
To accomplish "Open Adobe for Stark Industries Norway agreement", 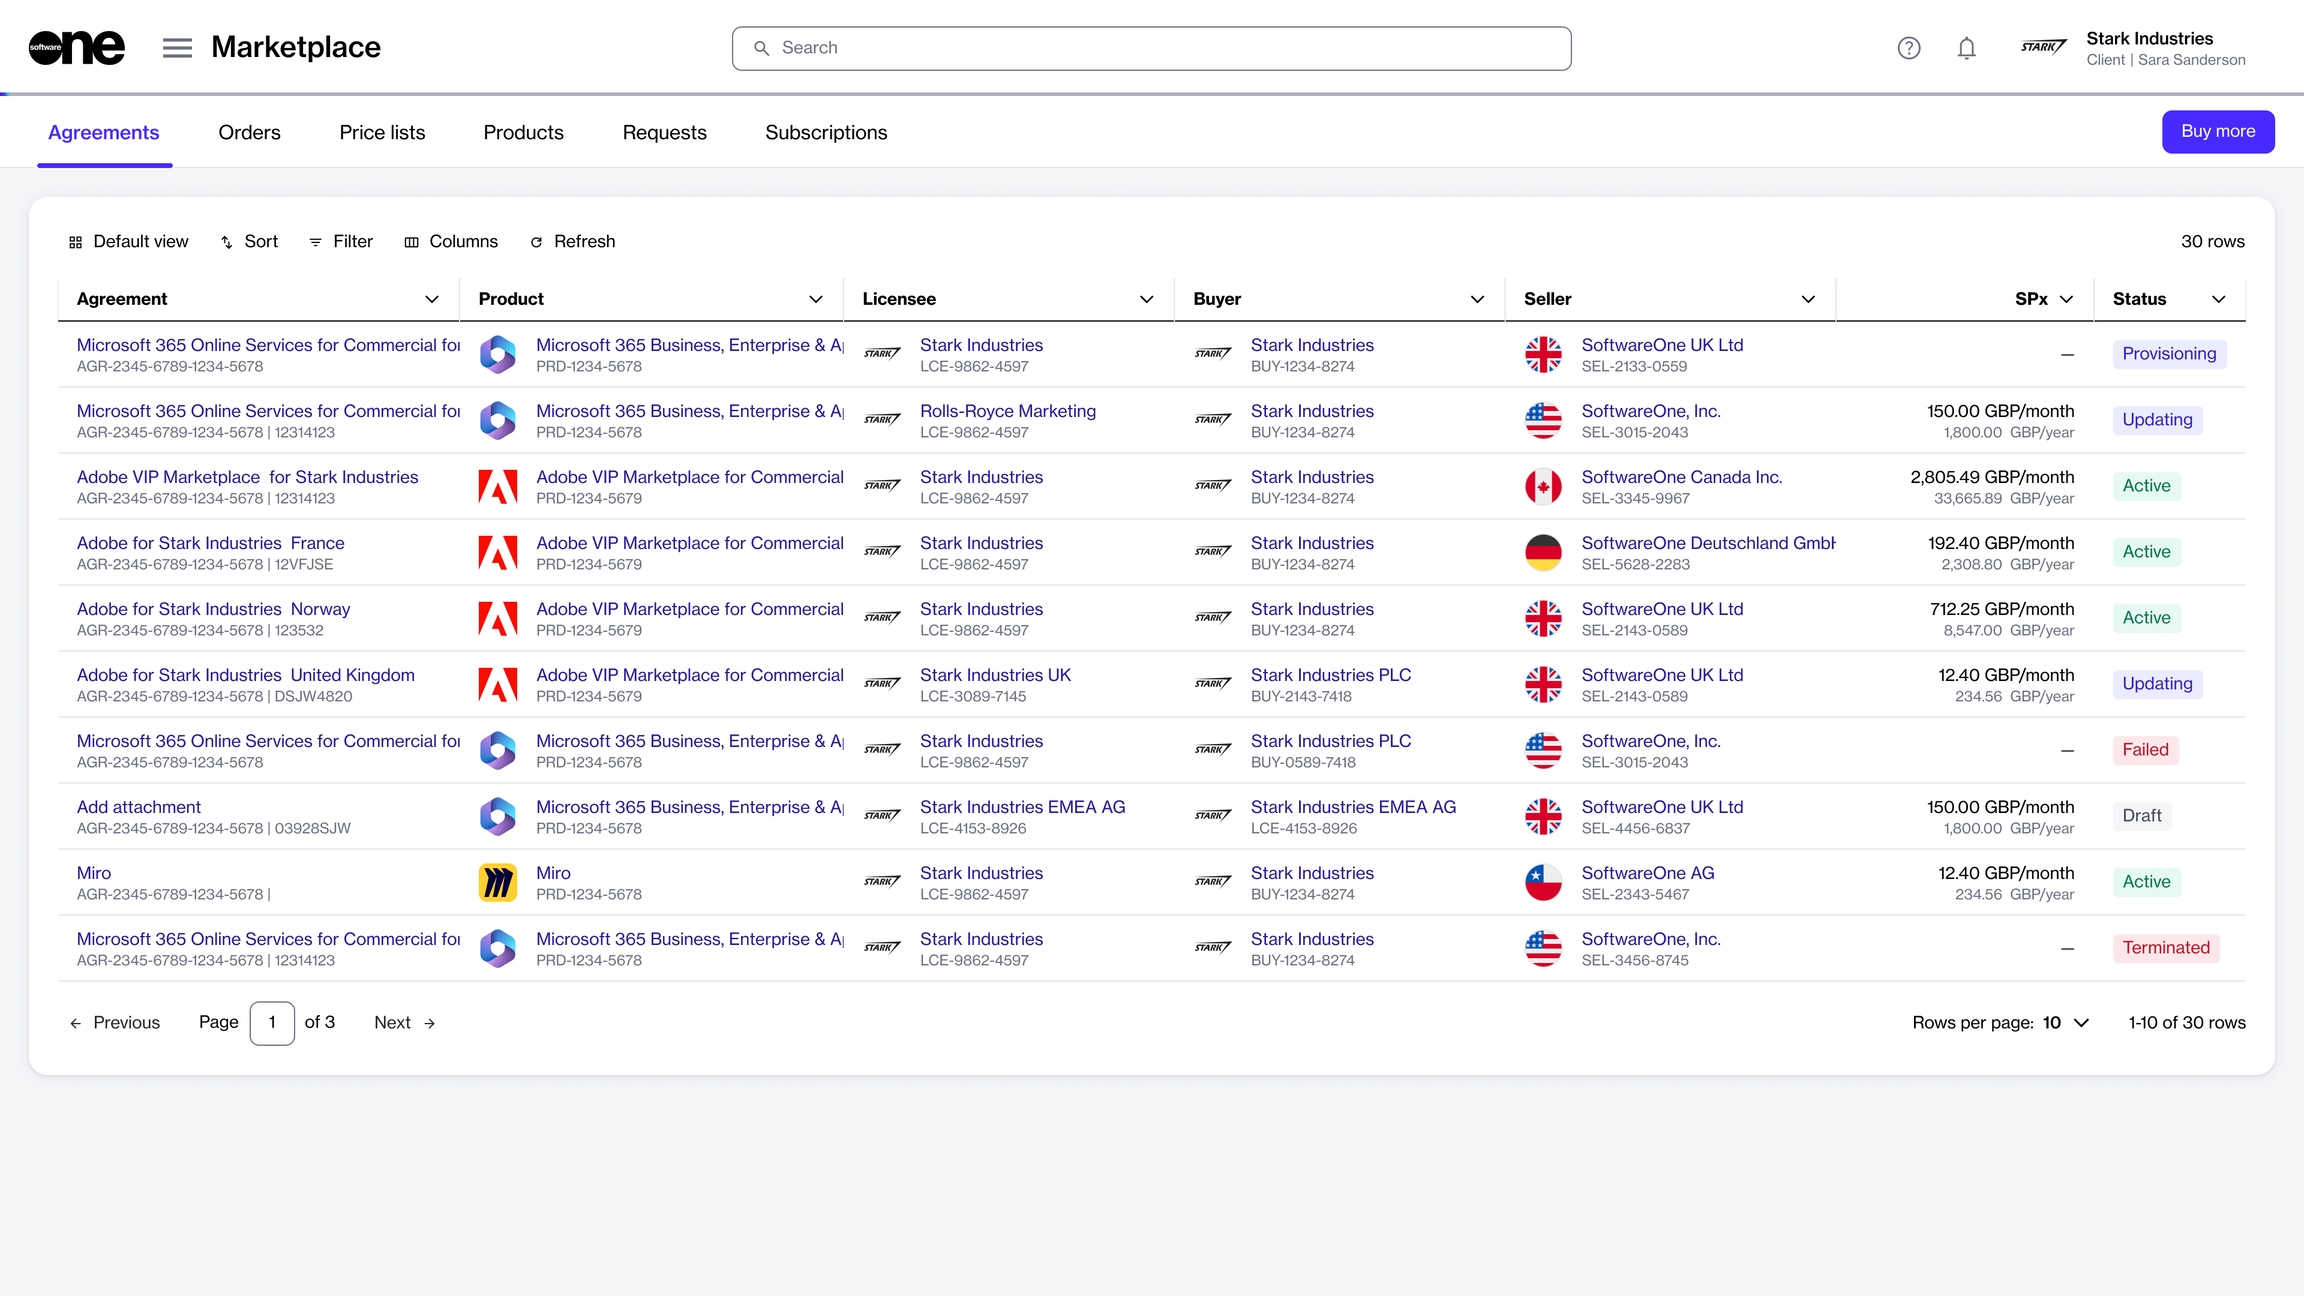I will click(213, 609).
